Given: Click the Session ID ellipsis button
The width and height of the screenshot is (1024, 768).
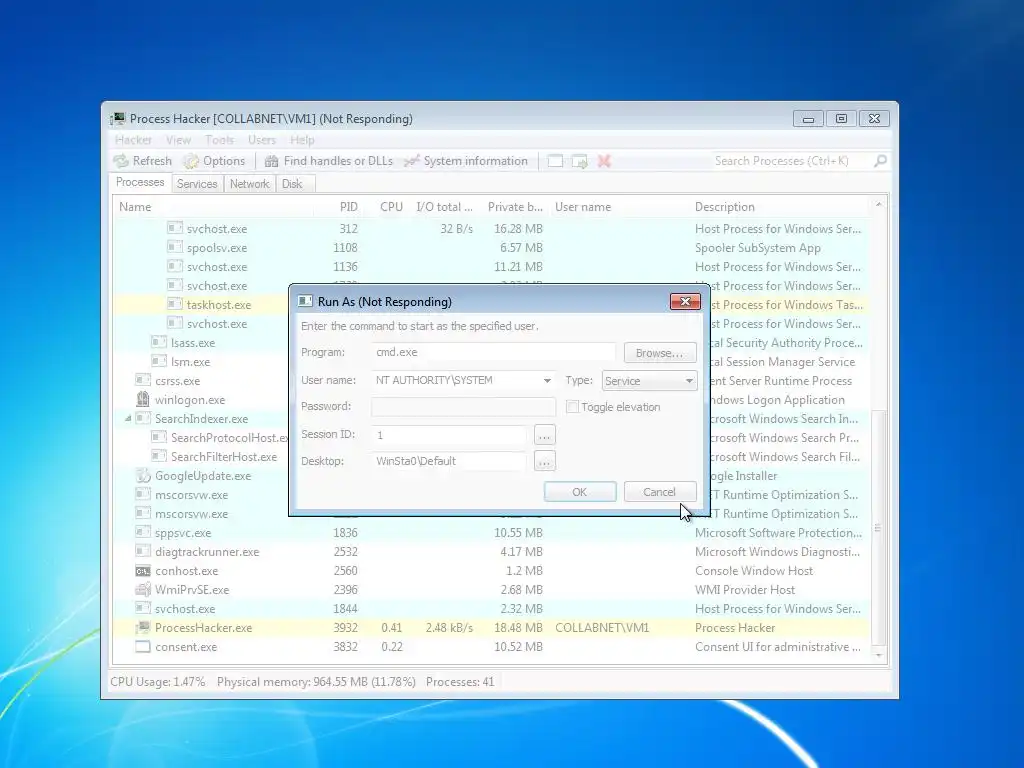Looking at the screenshot, I should pos(544,434).
